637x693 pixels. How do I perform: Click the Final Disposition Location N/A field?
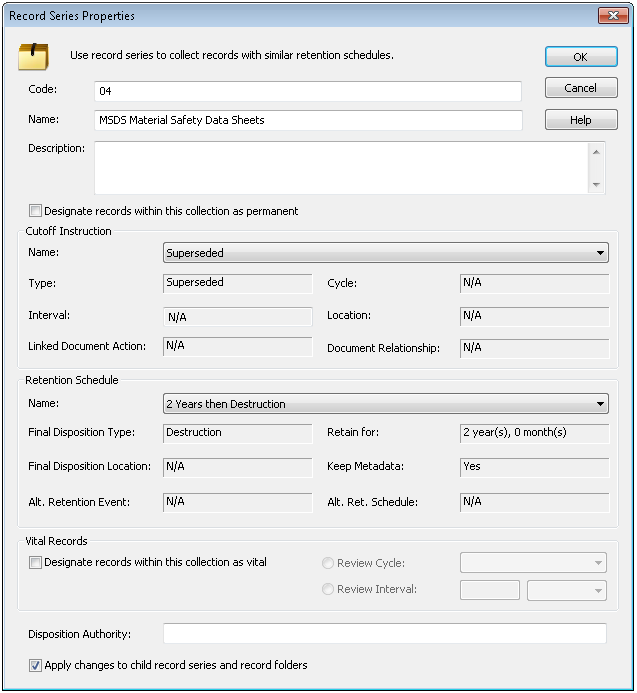238,468
